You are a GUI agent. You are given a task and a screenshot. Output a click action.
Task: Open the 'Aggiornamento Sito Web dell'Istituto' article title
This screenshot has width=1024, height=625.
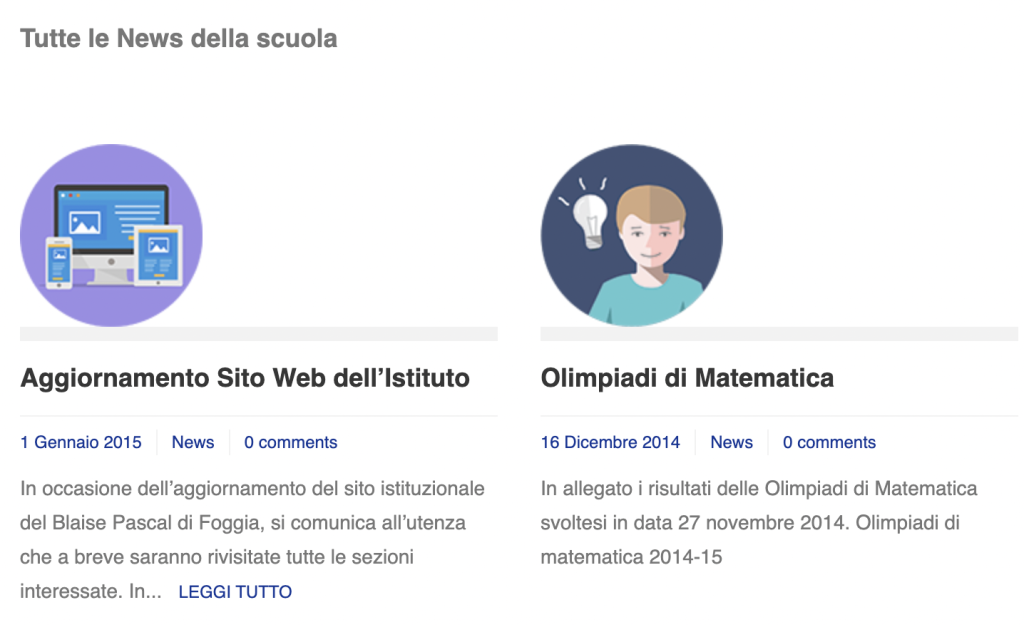pyautogui.click(x=245, y=378)
